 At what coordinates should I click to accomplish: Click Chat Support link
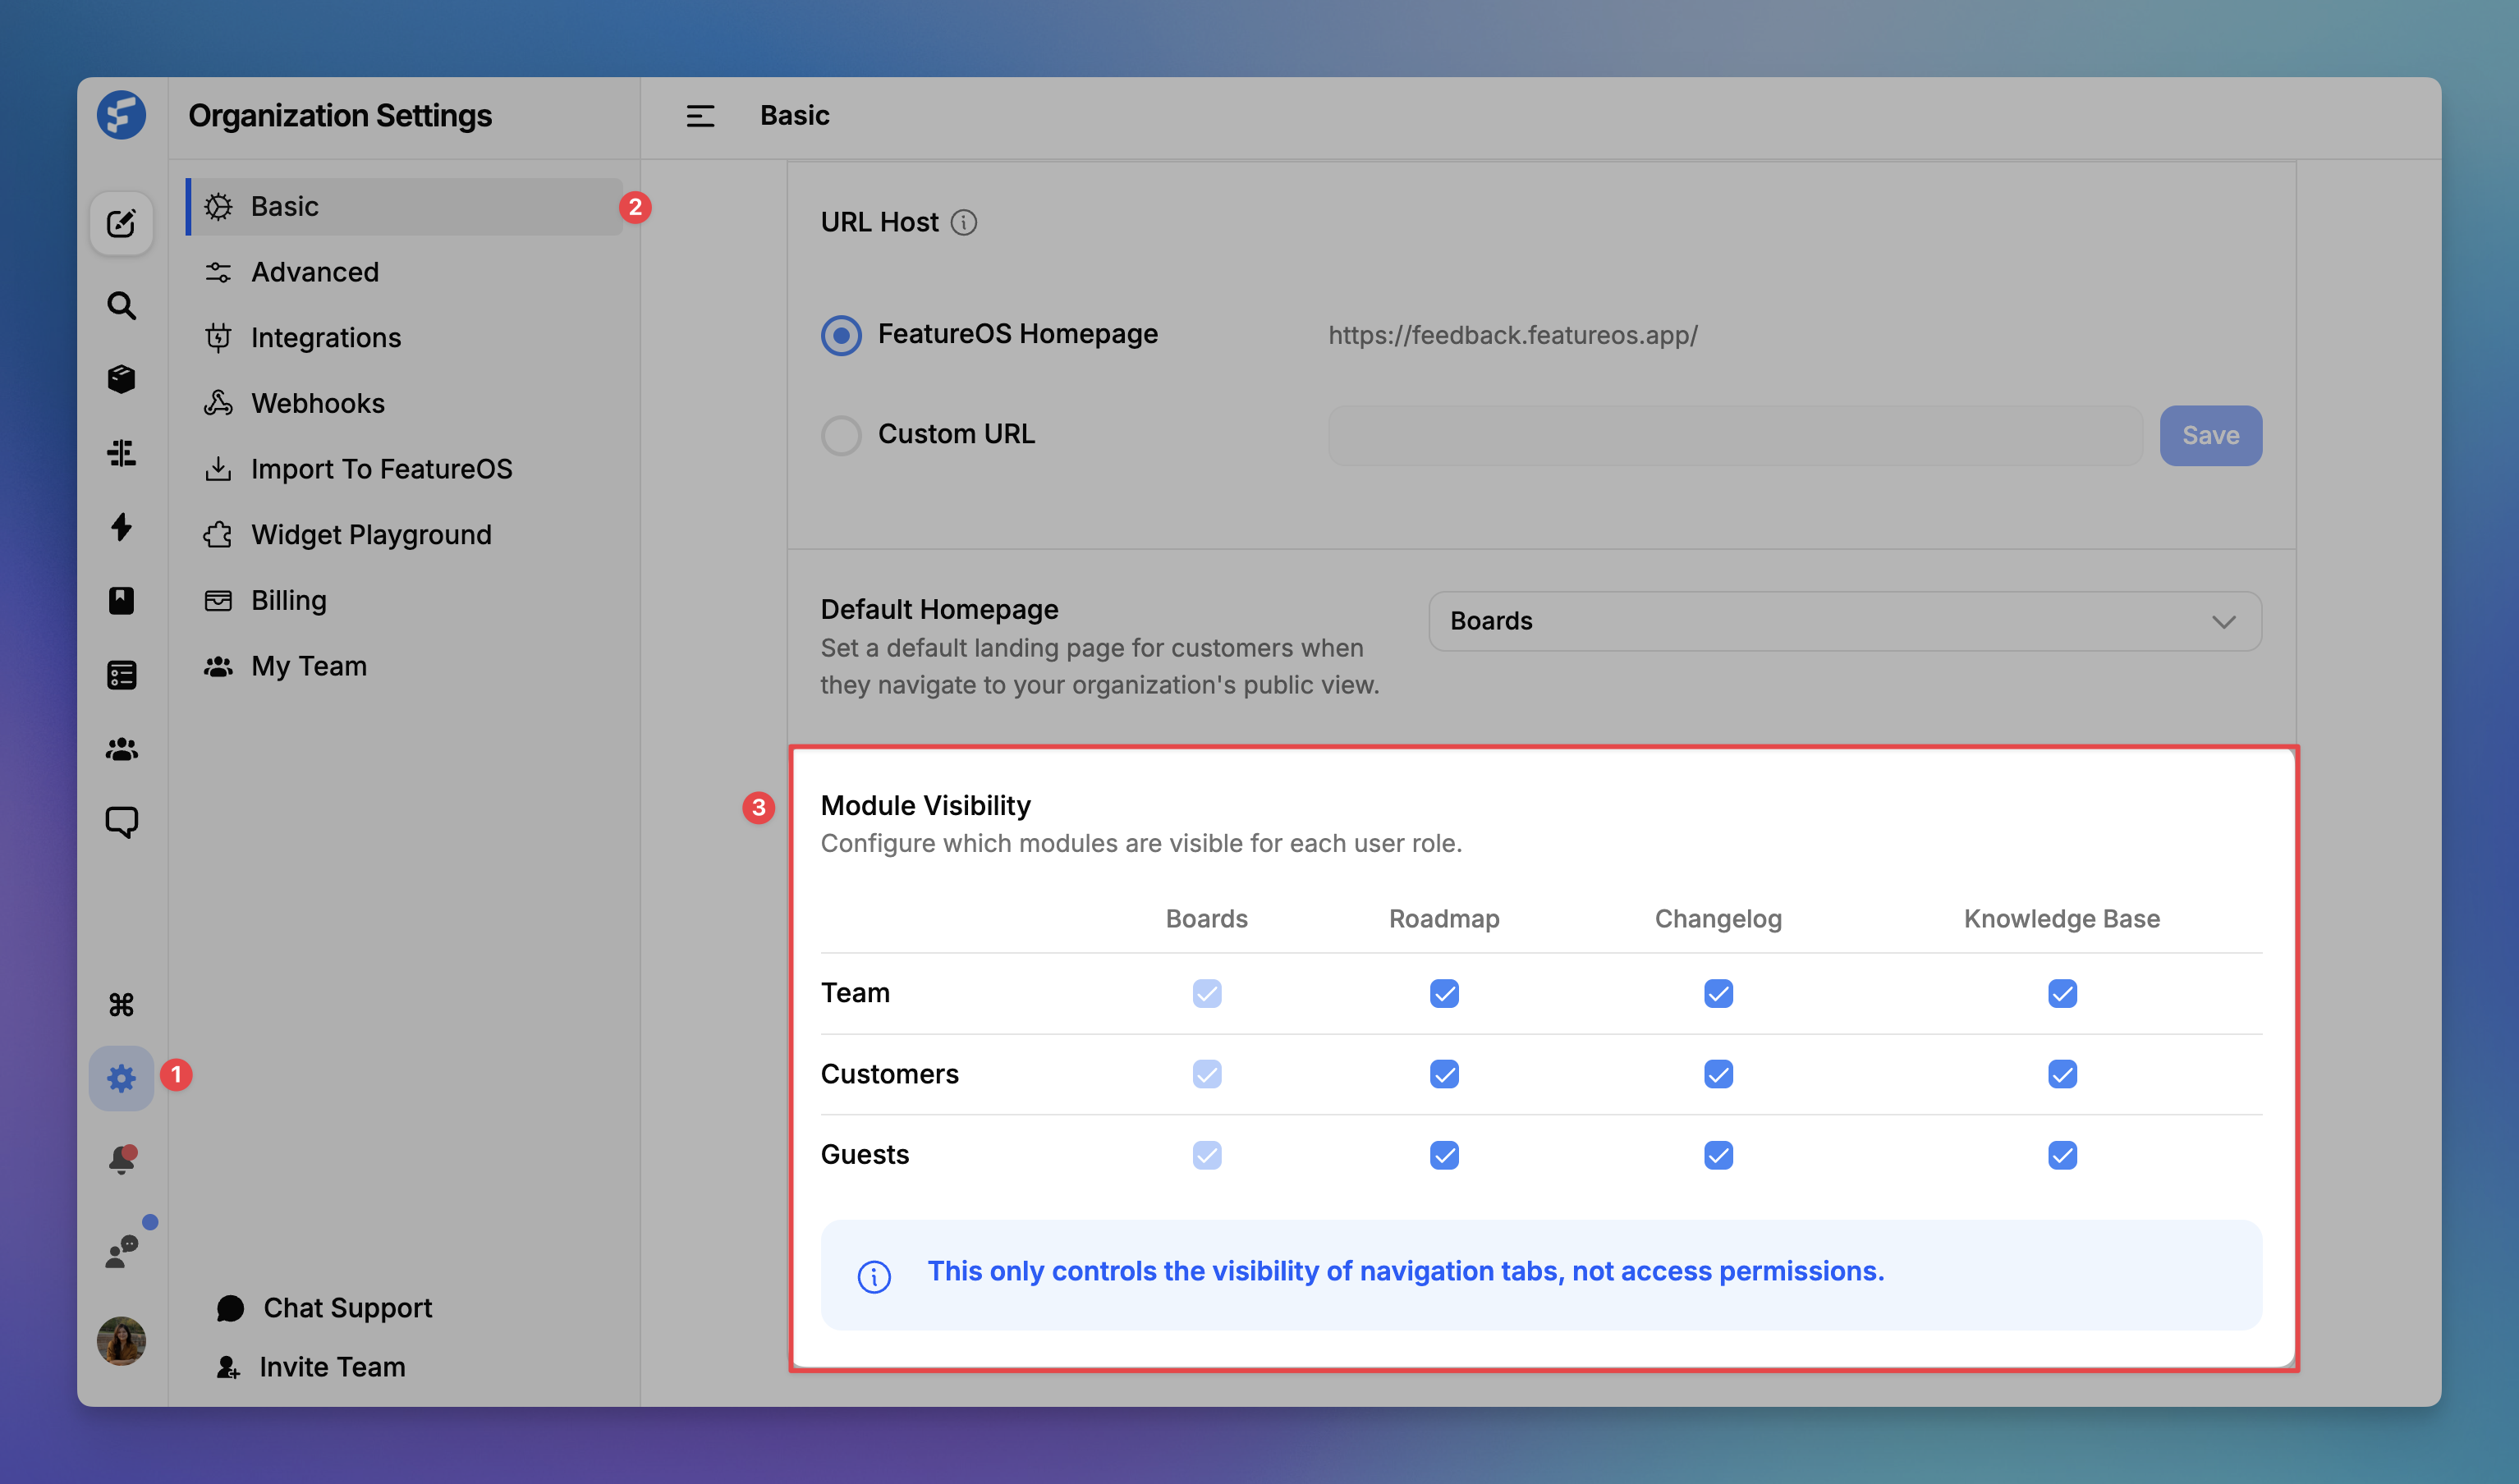(x=324, y=1308)
